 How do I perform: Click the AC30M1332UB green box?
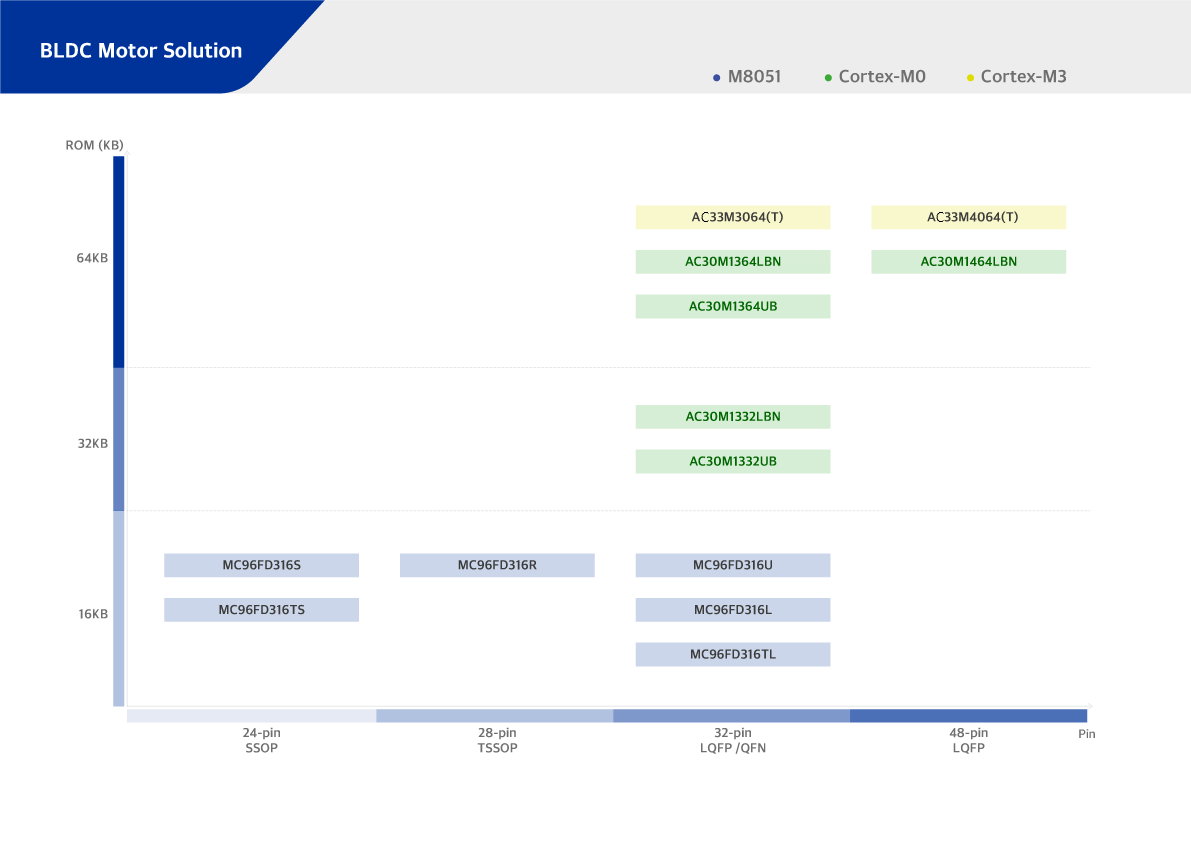pyautogui.click(x=732, y=462)
